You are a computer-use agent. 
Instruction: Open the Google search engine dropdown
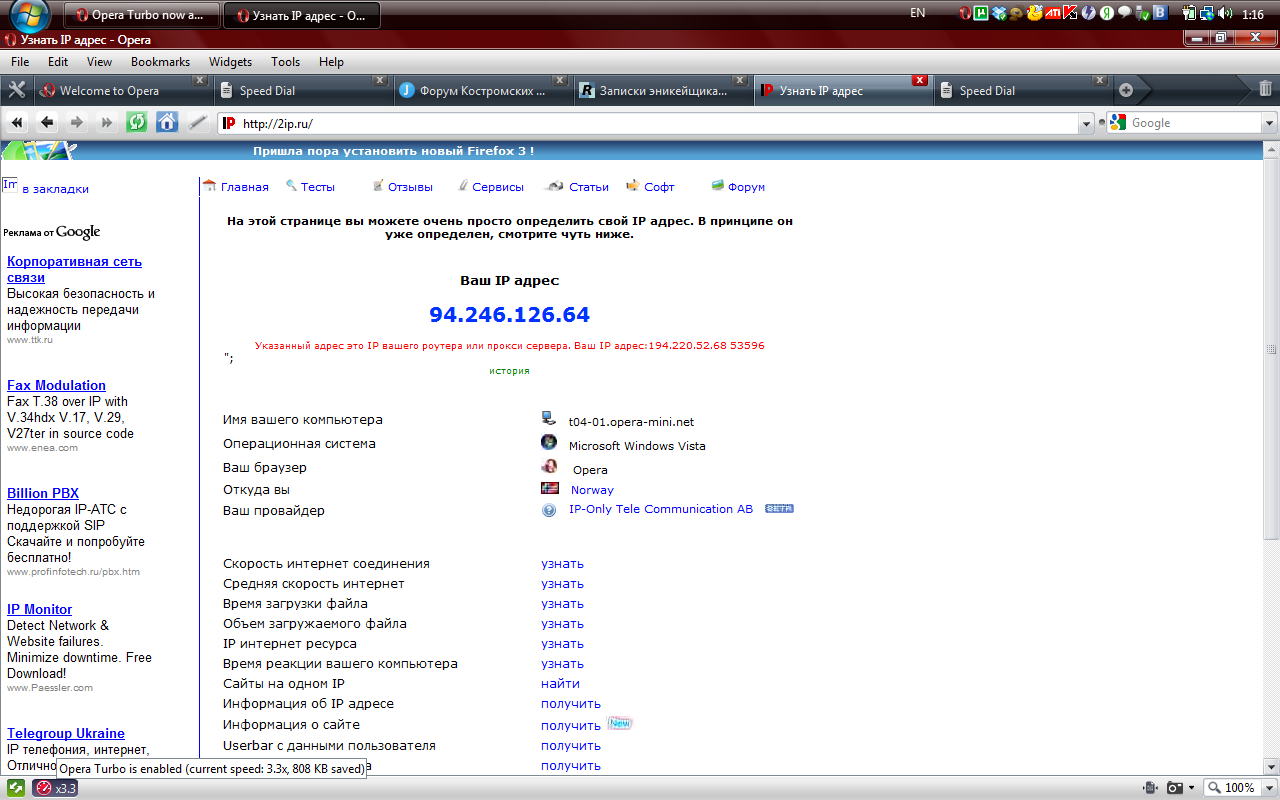(x=1270, y=123)
